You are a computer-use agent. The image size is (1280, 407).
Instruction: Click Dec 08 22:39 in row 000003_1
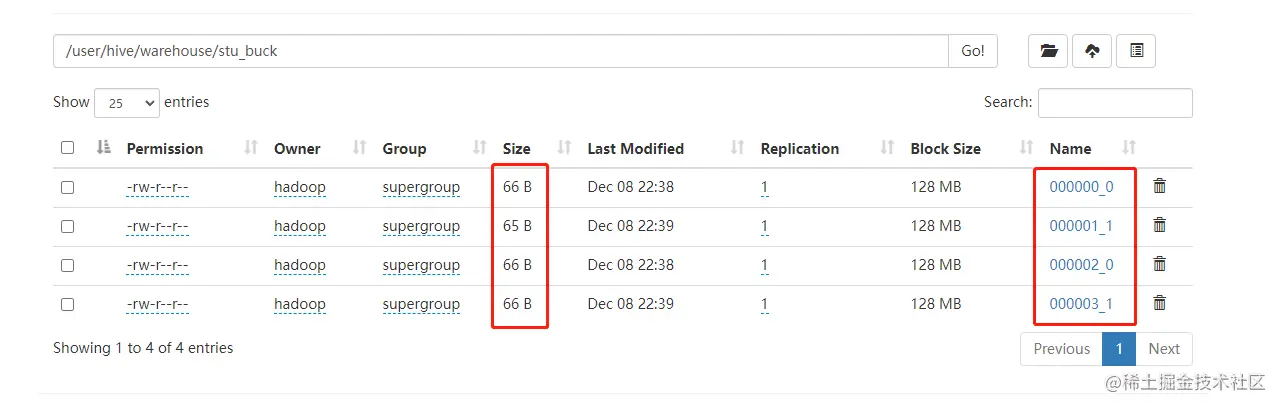(x=631, y=304)
